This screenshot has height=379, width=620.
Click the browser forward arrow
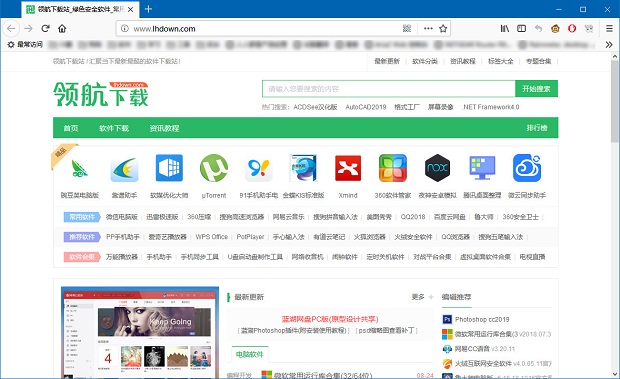pyautogui.click(x=28, y=28)
